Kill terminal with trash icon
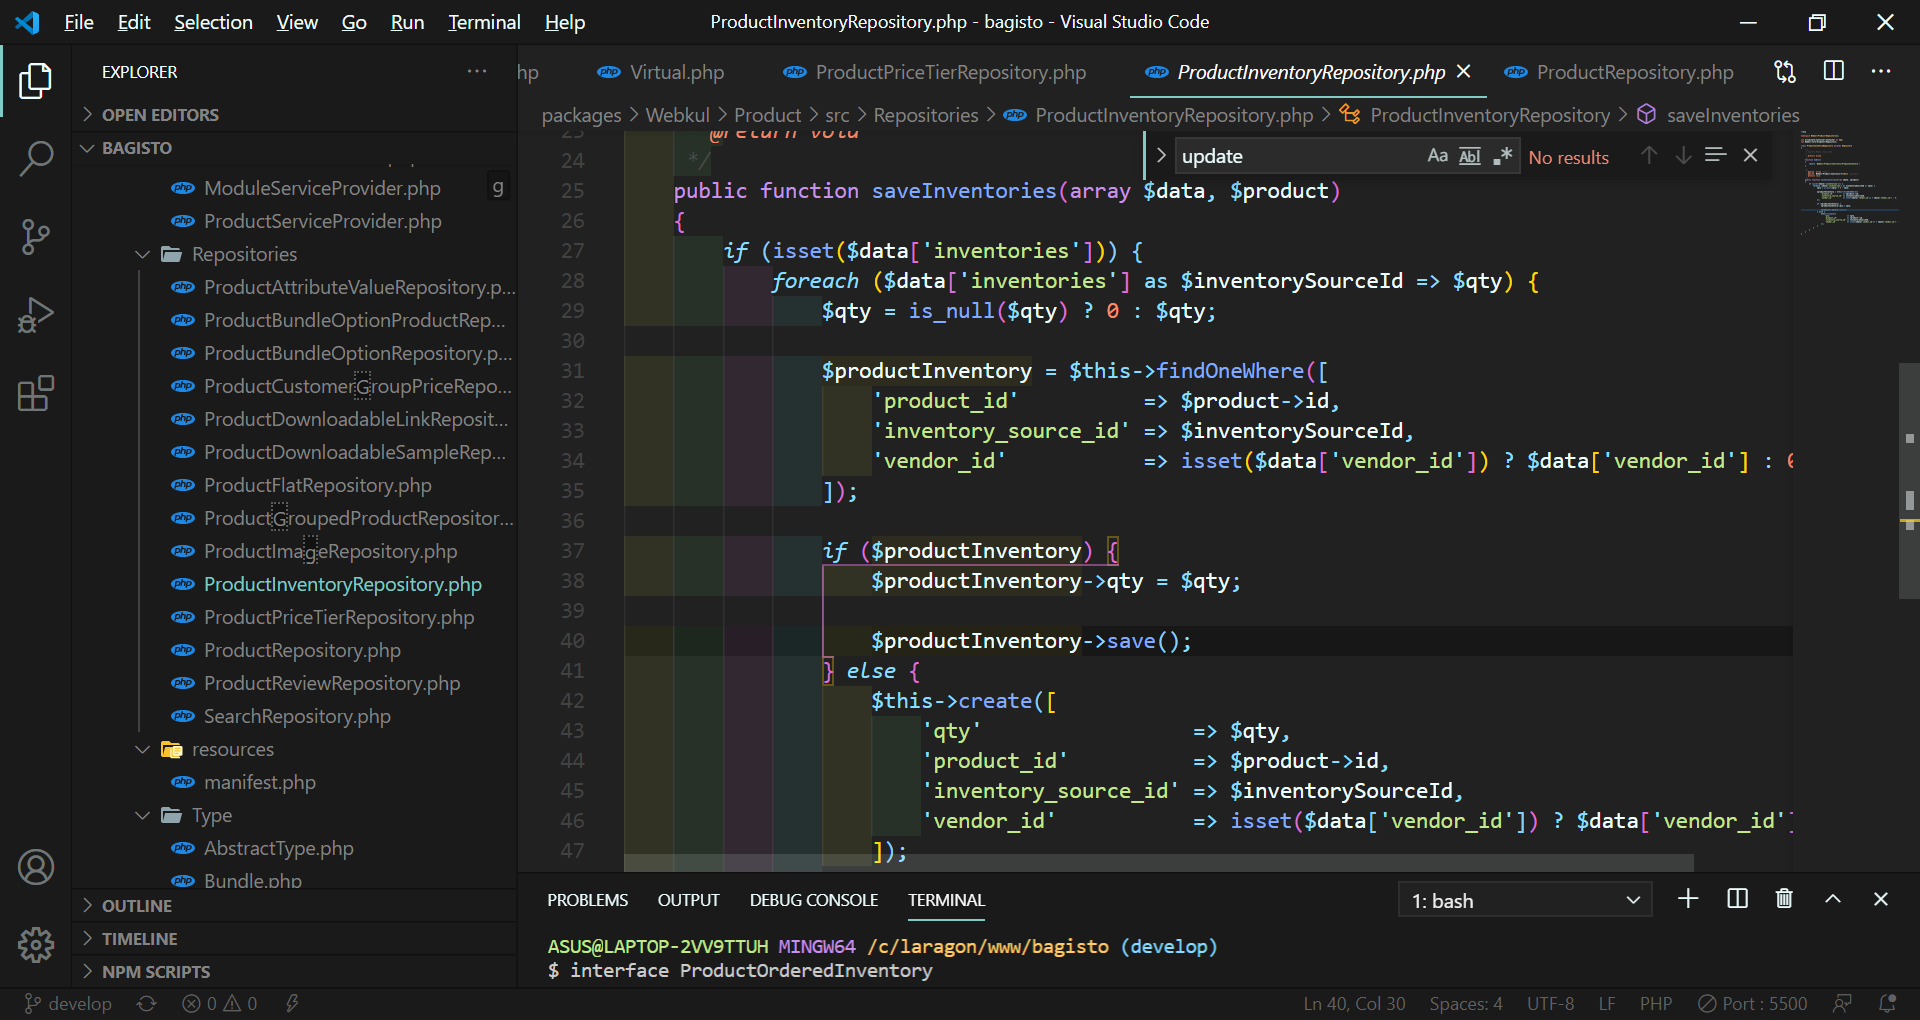 (1784, 899)
